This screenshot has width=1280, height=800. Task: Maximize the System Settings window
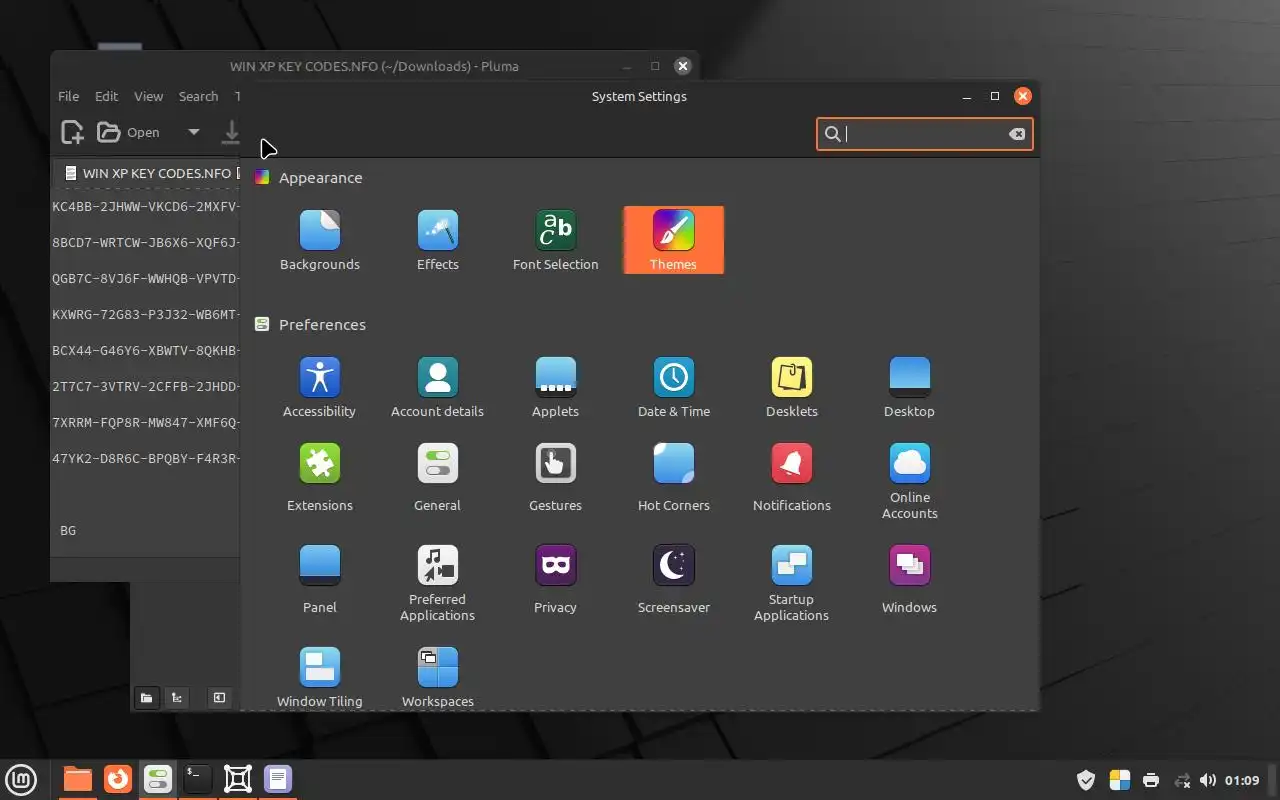(x=995, y=96)
